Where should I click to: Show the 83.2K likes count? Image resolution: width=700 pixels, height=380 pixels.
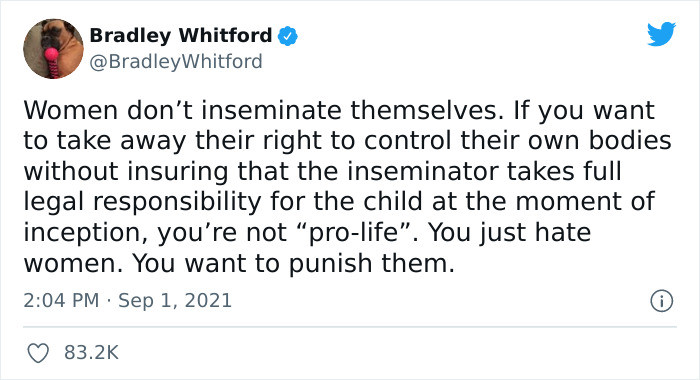pos(92,353)
